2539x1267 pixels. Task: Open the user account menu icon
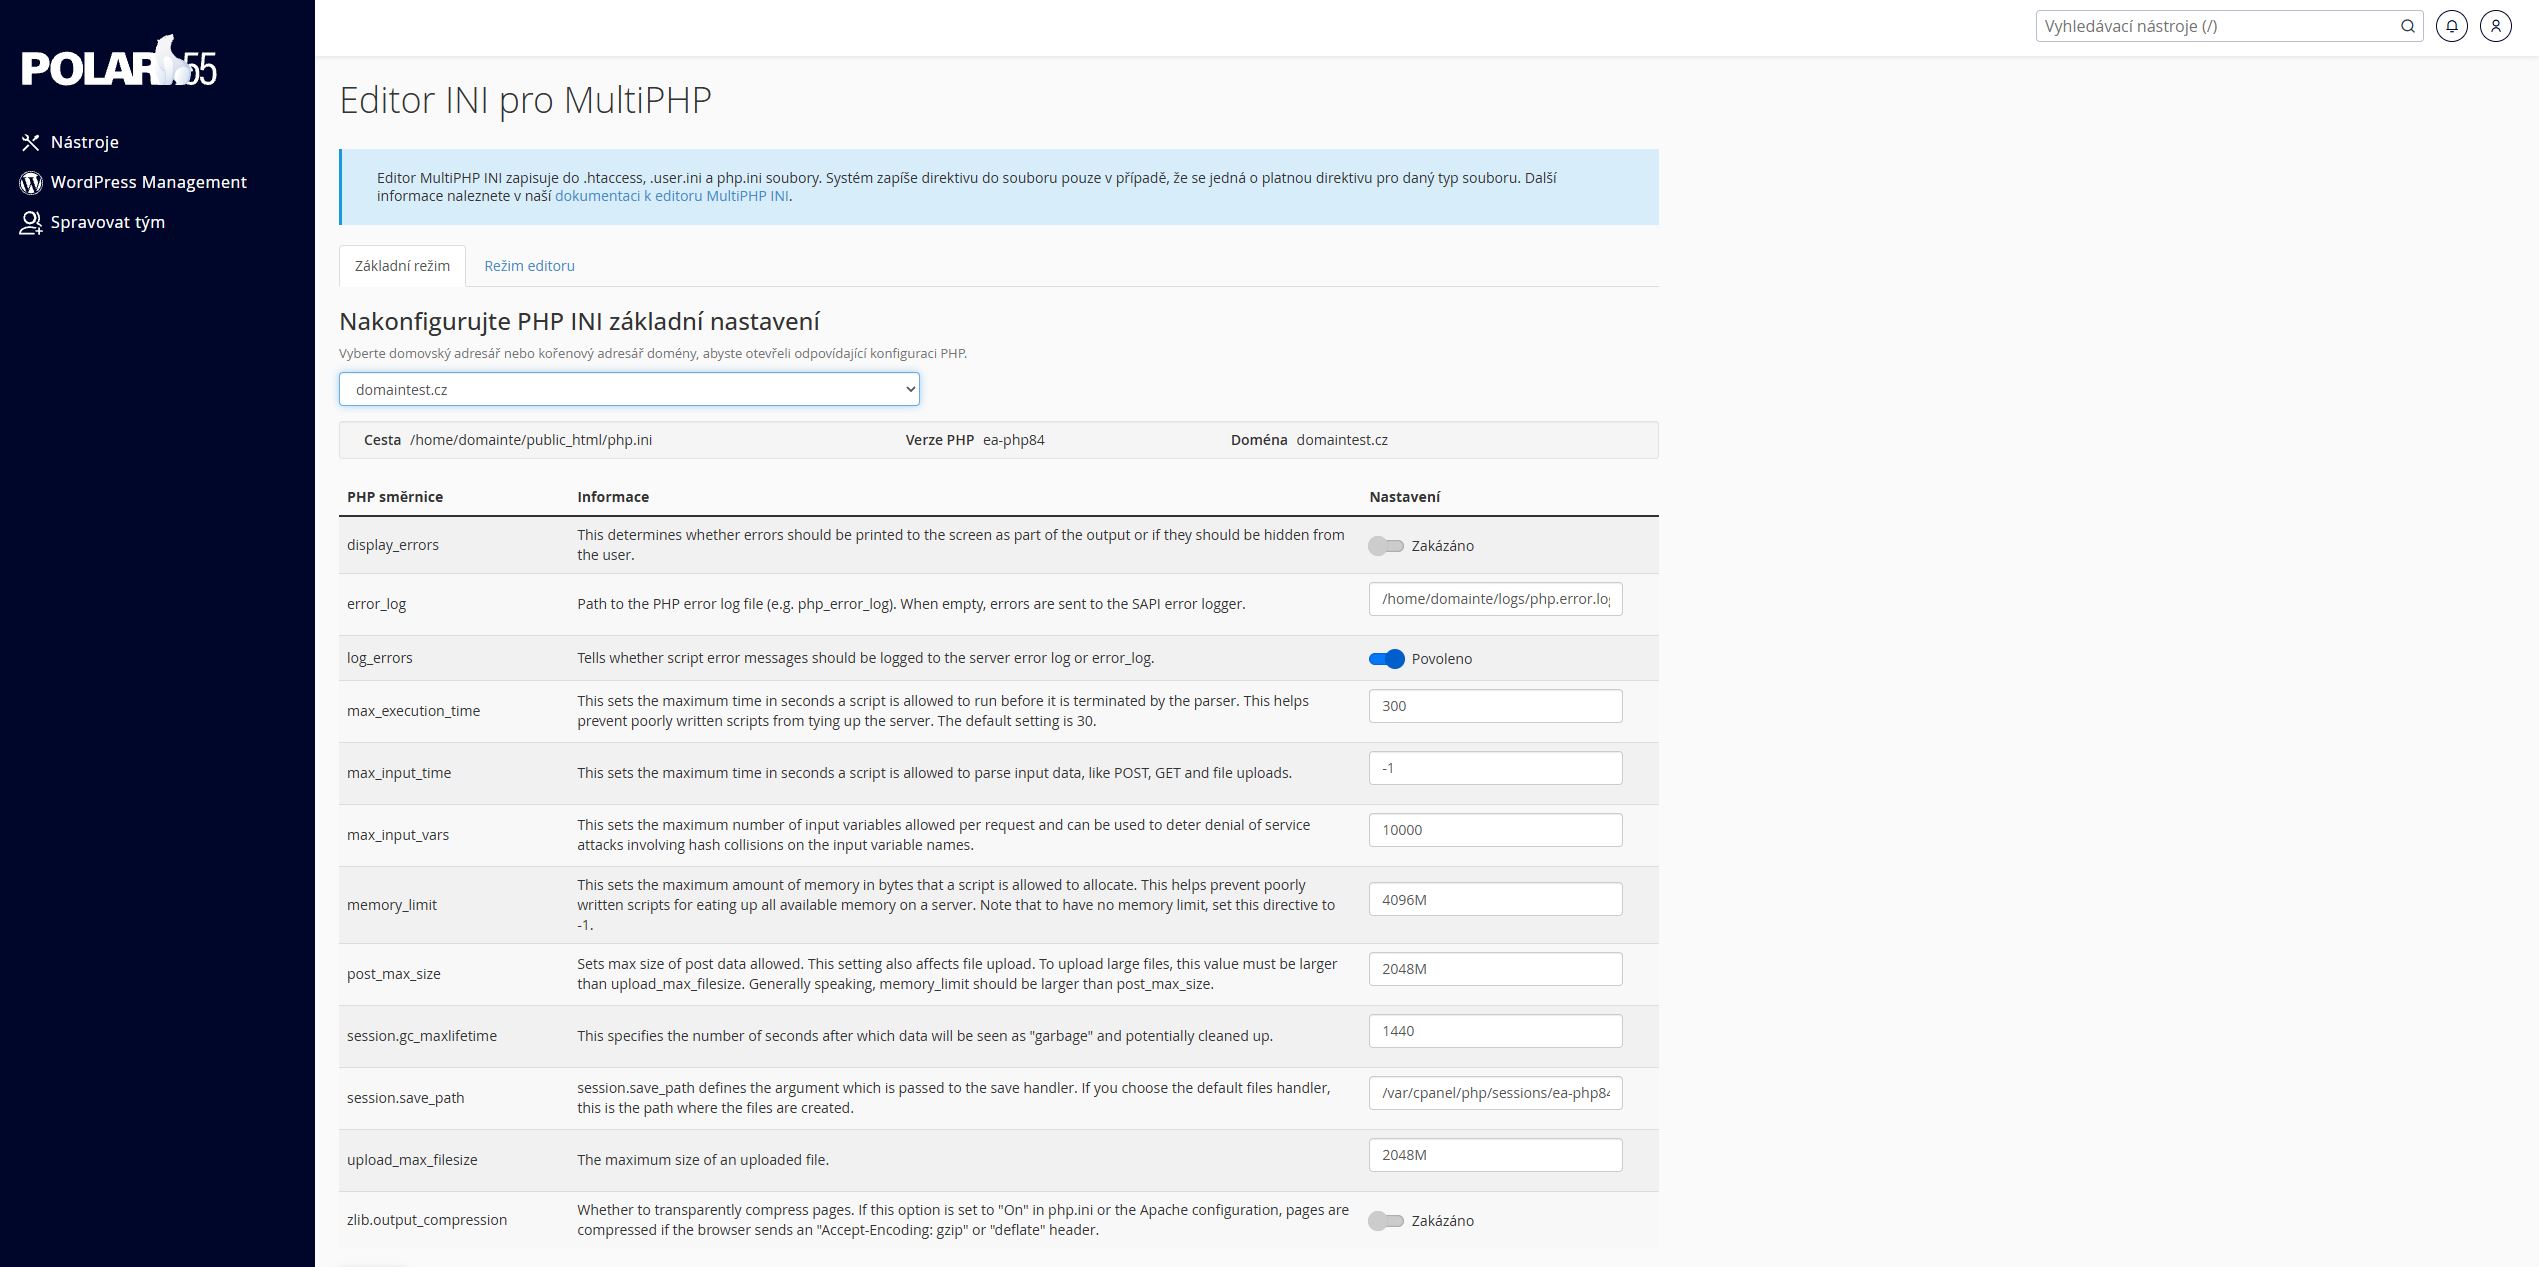pyautogui.click(x=2496, y=26)
